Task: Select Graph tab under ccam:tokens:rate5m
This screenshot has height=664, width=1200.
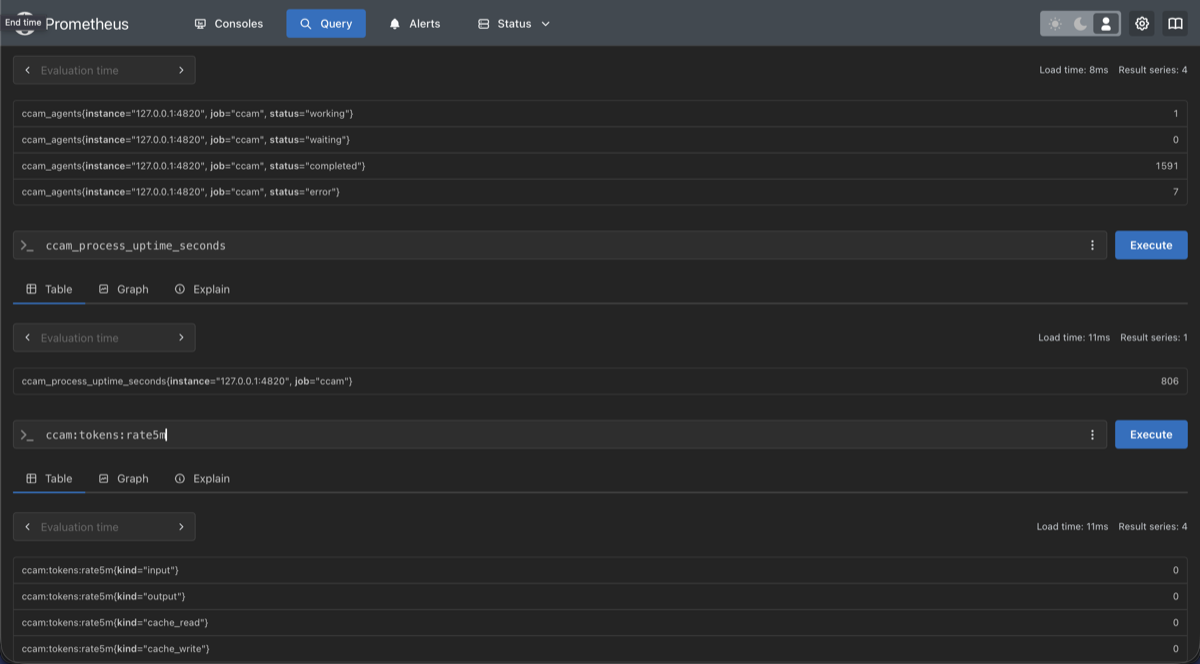Action: (x=124, y=479)
